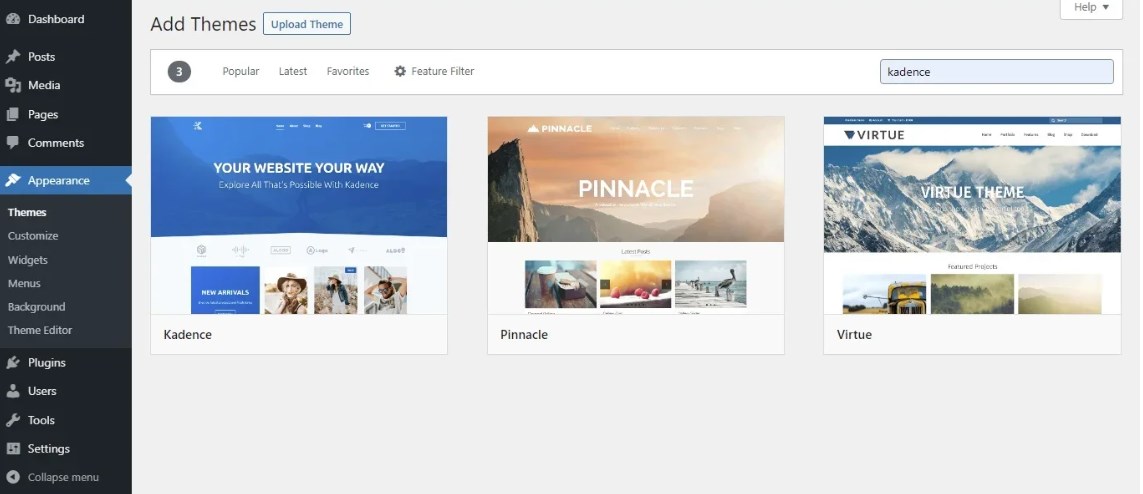Select the Virtue theme preview thumbnail
The height and width of the screenshot is (494, 1143).
972,216
